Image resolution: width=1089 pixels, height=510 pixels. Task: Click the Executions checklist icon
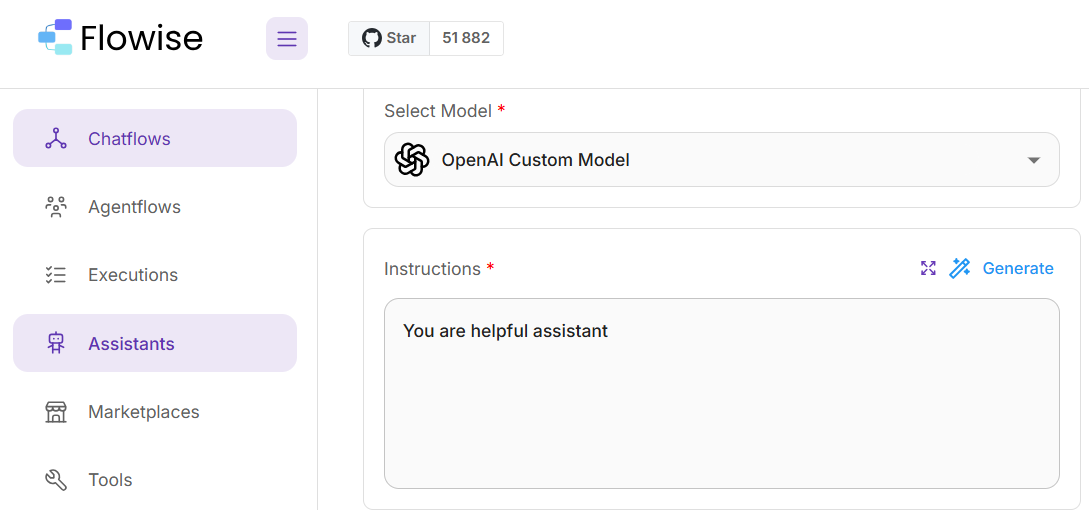pos(56,275)
